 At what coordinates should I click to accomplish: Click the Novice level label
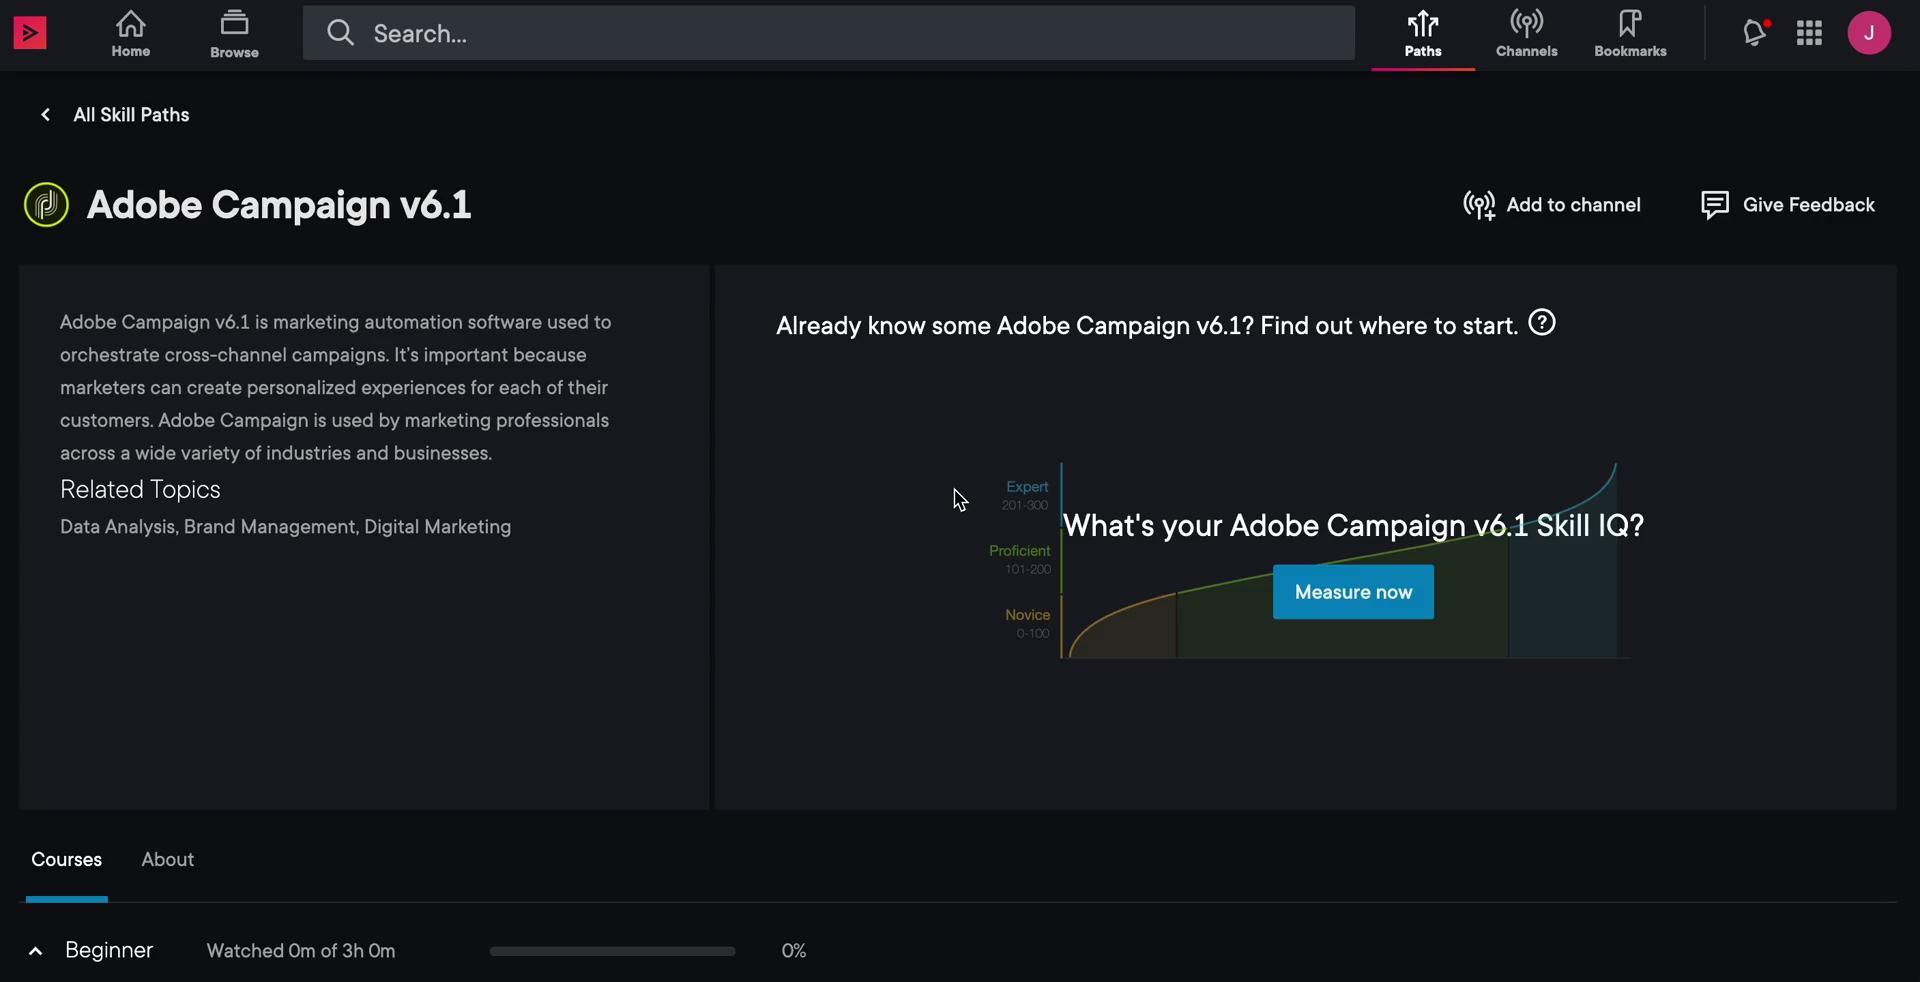point(1027,615)
